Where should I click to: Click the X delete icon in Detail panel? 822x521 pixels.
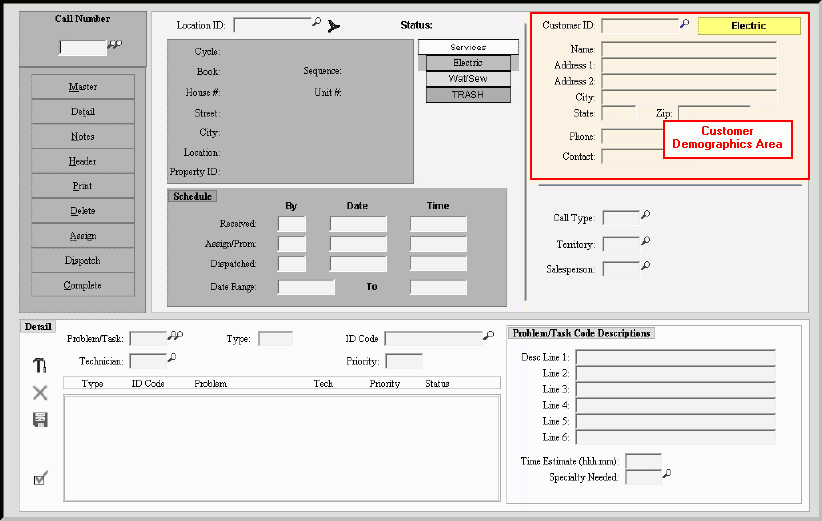[40, 393]
